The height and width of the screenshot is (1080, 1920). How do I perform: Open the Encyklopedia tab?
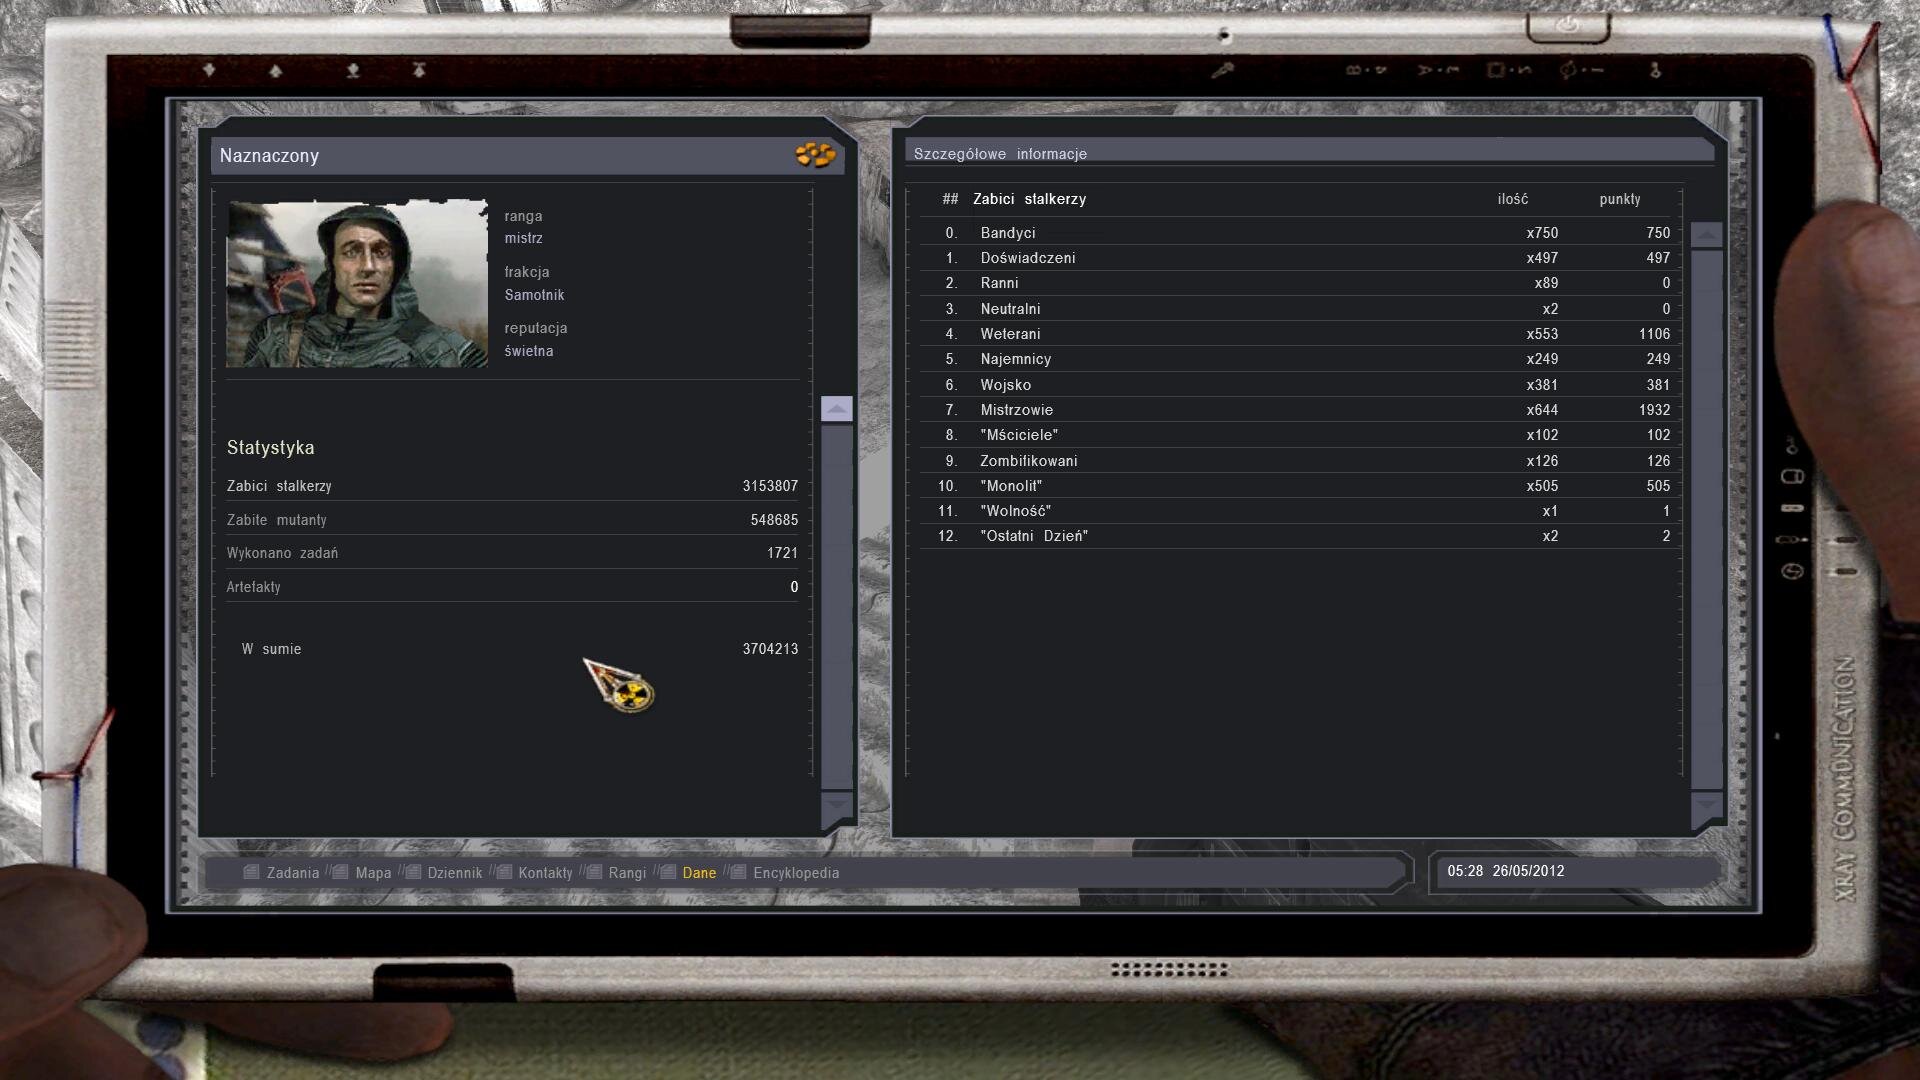pyautogui.click(x=795, y=873)
